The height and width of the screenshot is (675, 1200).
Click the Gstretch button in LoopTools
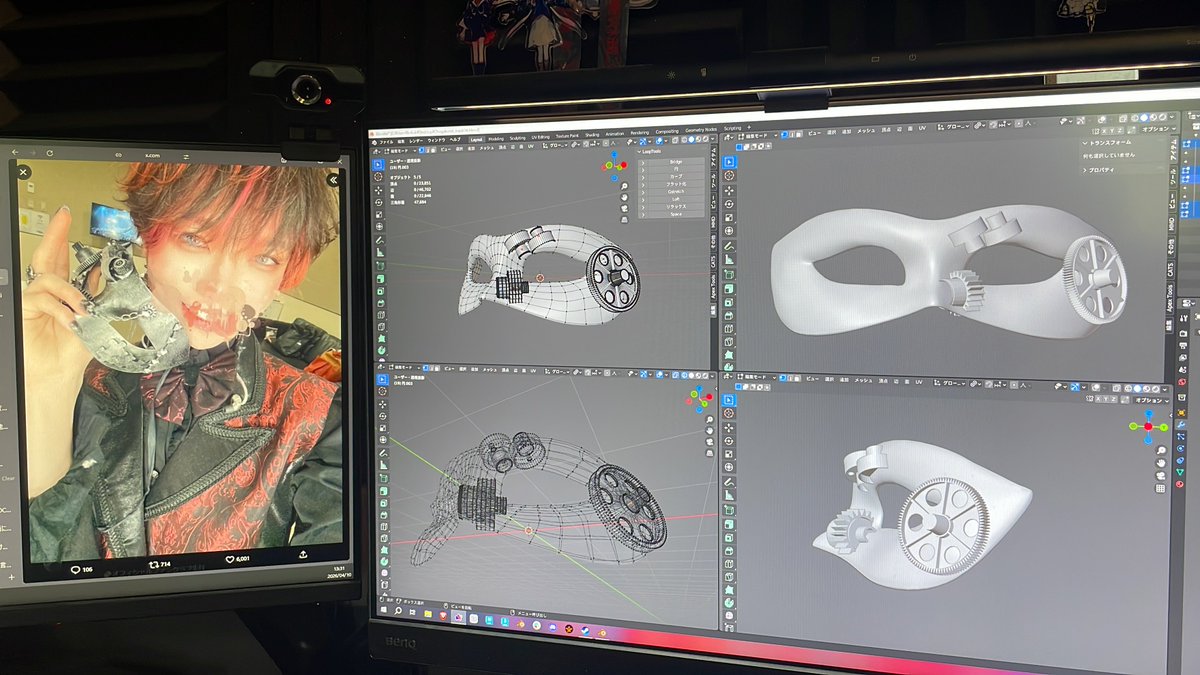(676, 191)
